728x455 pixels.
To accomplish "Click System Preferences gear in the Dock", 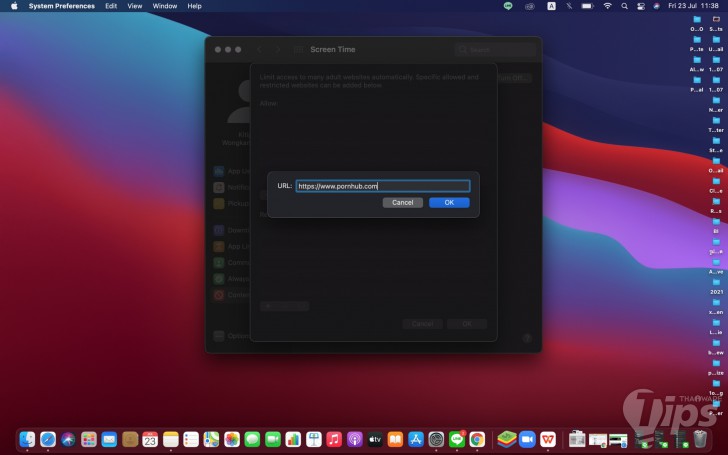I will click(x=436, y=439).
